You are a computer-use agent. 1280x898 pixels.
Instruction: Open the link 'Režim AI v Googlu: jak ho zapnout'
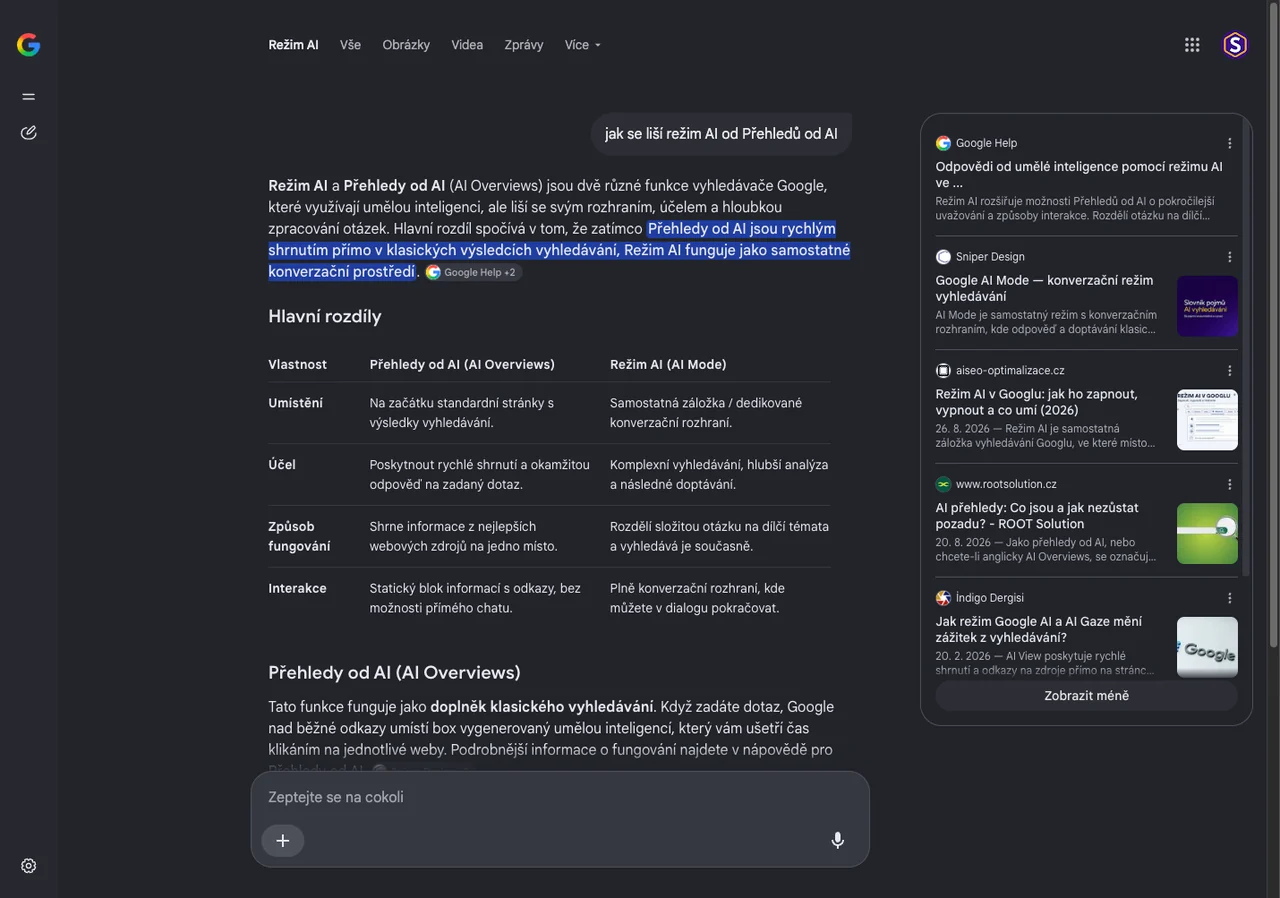(x=1036, y=402)
